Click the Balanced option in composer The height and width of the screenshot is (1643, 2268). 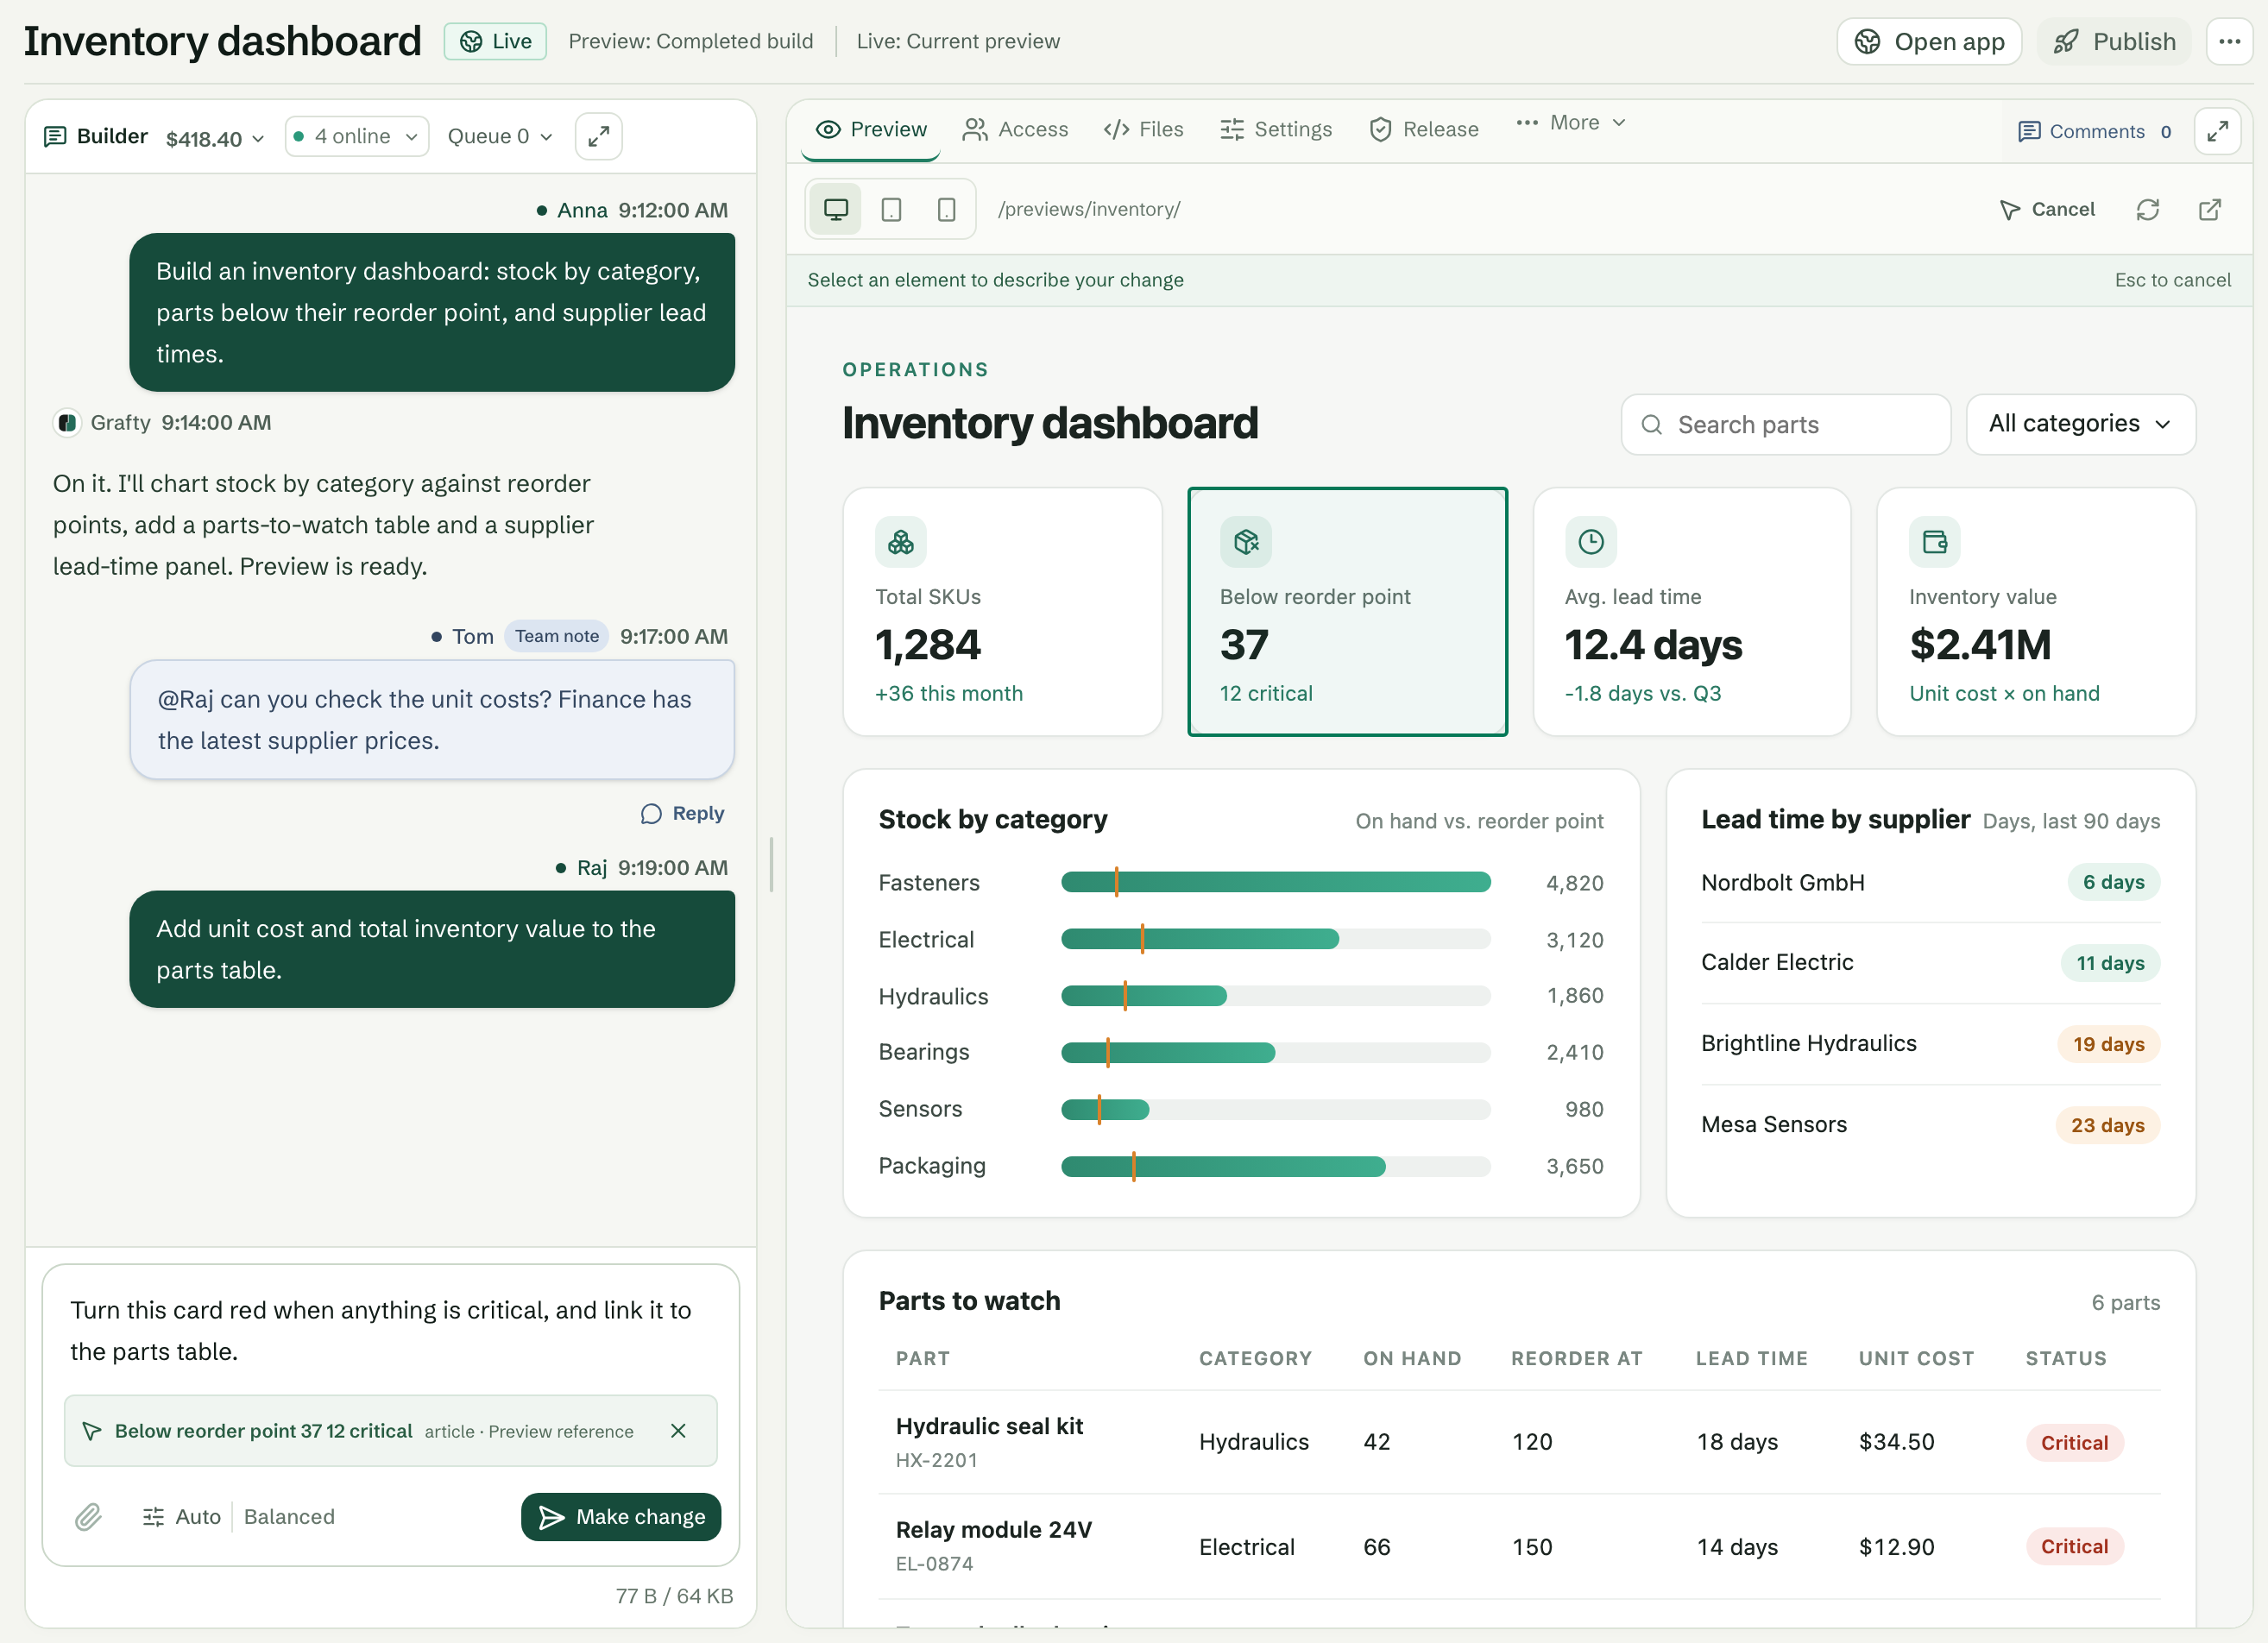289,1517
